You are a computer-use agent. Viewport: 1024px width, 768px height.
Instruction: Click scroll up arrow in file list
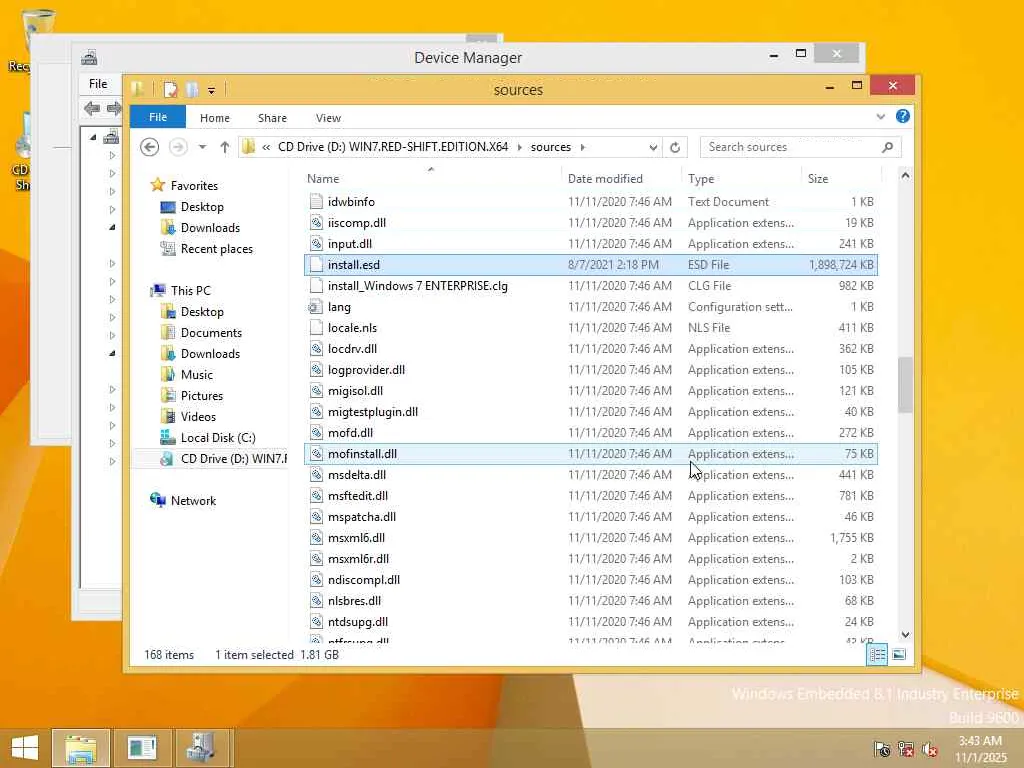click(905, 175)
